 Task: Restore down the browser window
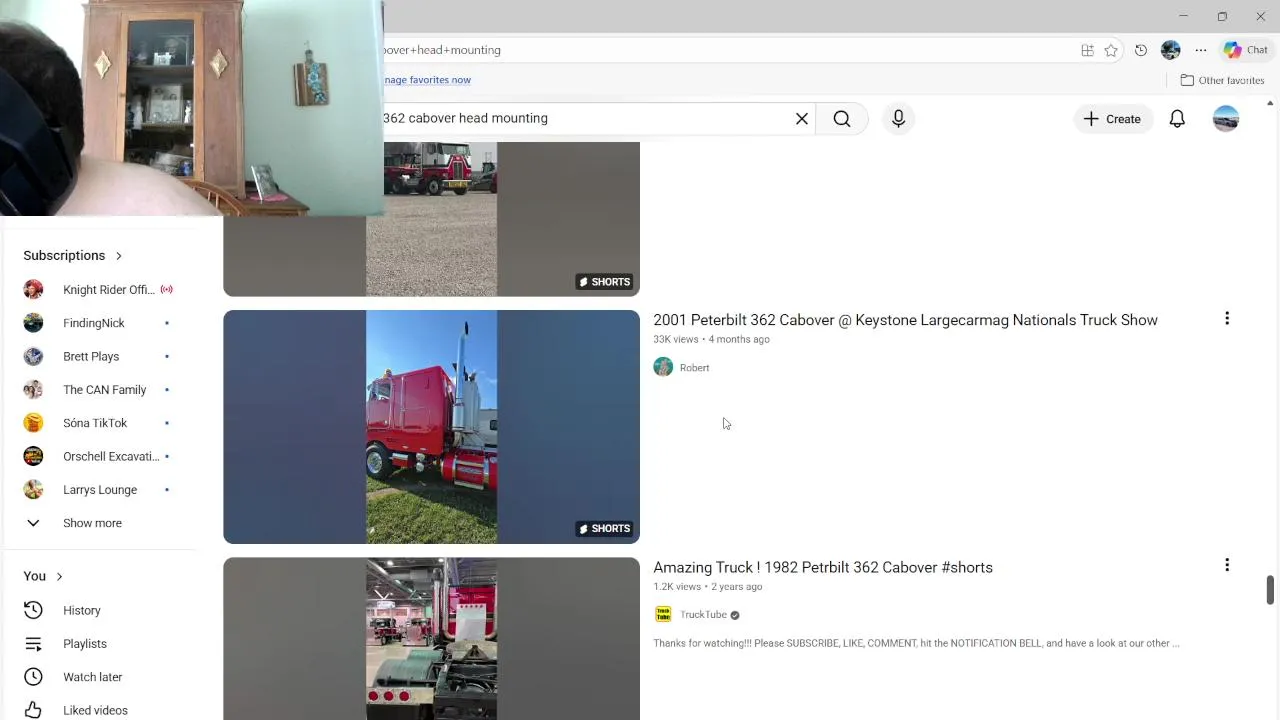point(1222,16)
